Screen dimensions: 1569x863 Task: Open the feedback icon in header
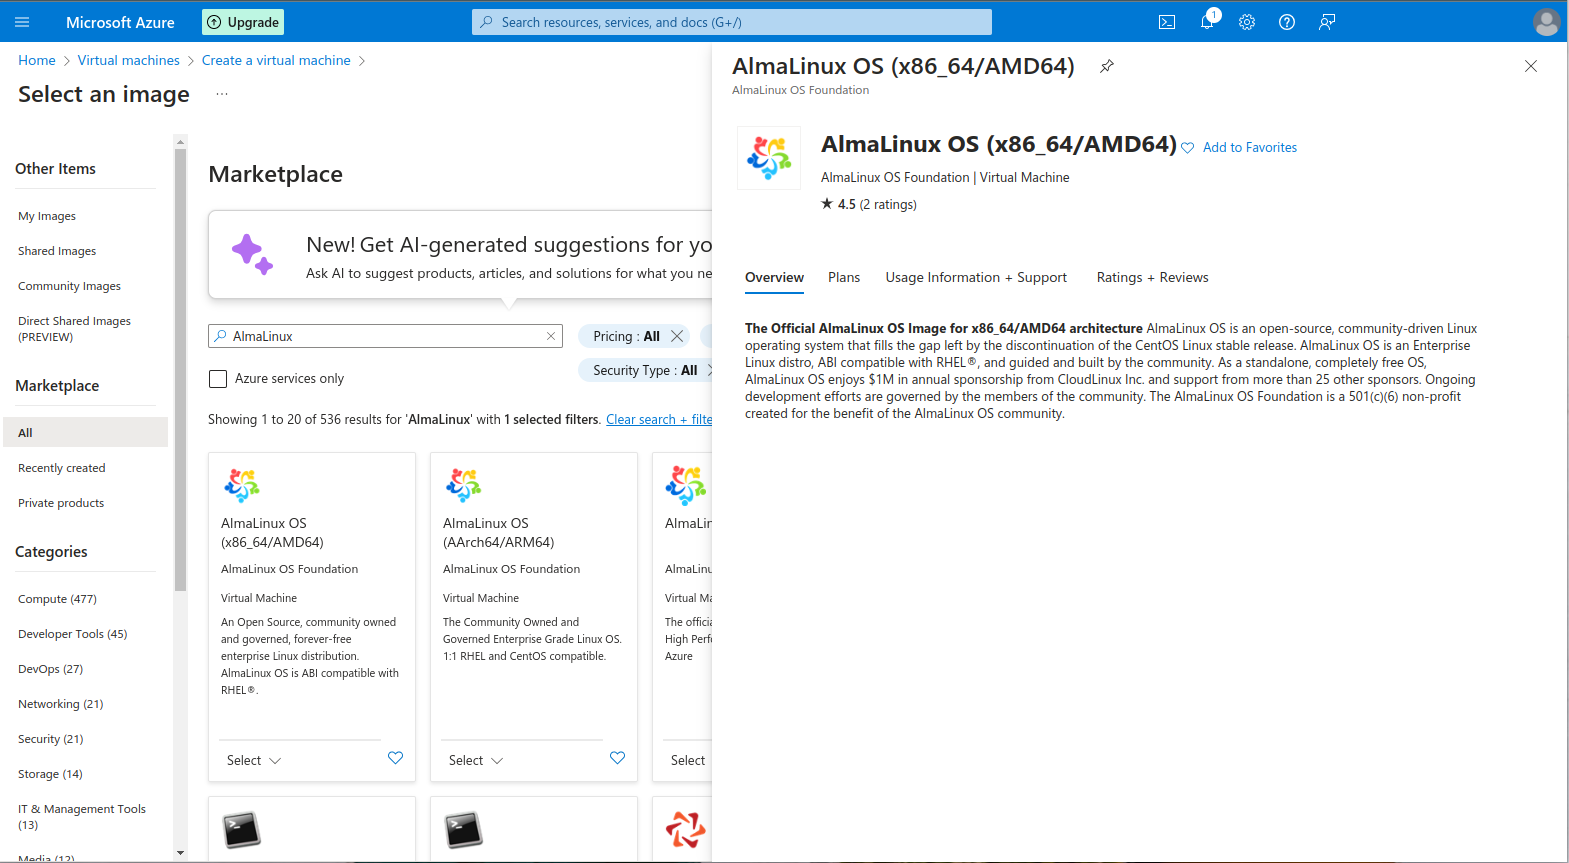click(x=1327, y=22)
